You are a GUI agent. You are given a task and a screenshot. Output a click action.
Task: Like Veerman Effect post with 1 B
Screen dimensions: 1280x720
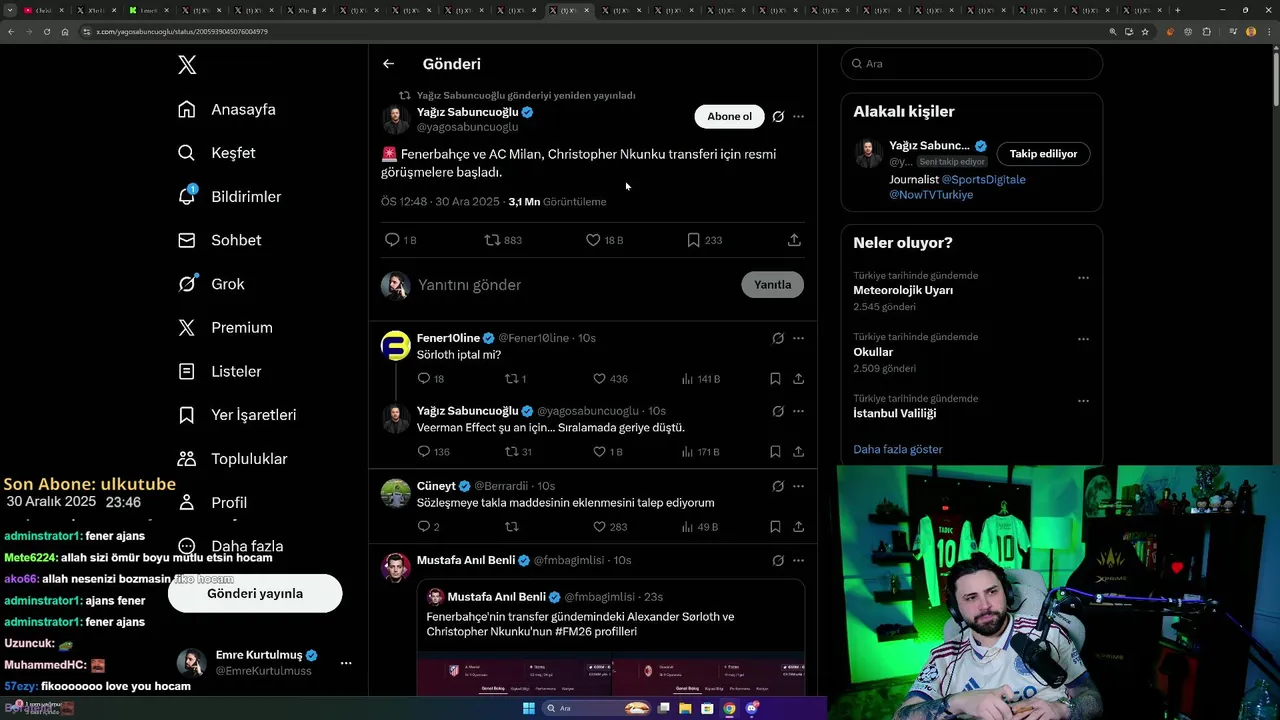point(599,452)
